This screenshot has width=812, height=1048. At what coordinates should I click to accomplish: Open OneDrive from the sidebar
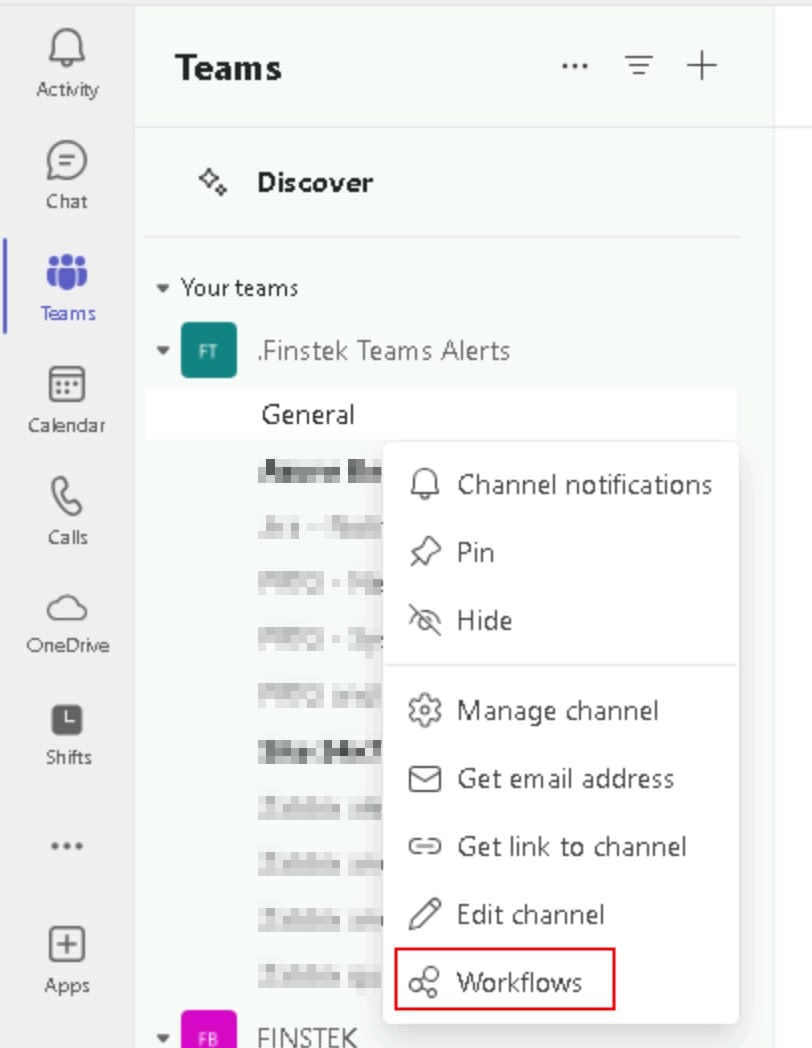tap(67, 624)
